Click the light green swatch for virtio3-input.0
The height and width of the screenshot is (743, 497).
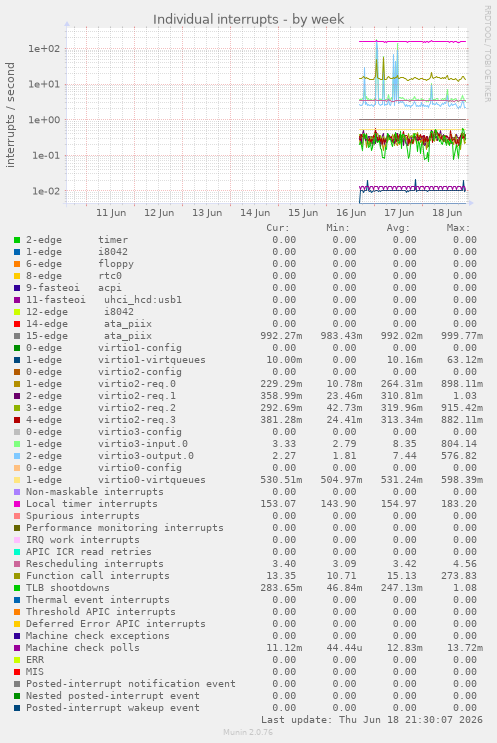pyautogui.click(x=17, y=444)
